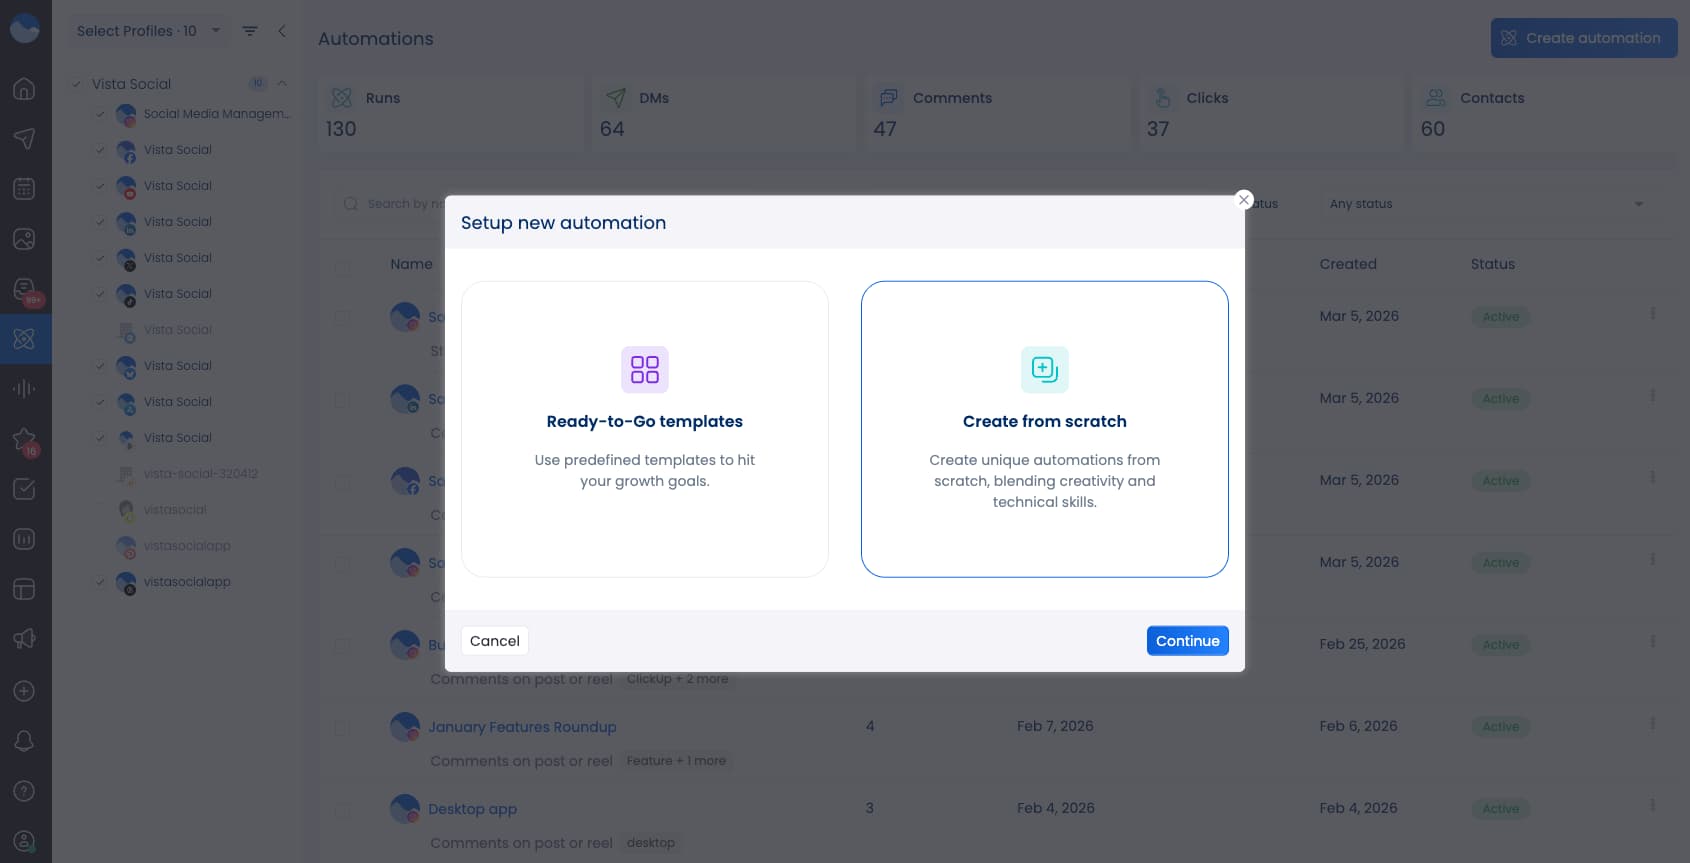Open the Reviews star icon with badge
Screen dimensions: 1690x863
coord(24,440)
